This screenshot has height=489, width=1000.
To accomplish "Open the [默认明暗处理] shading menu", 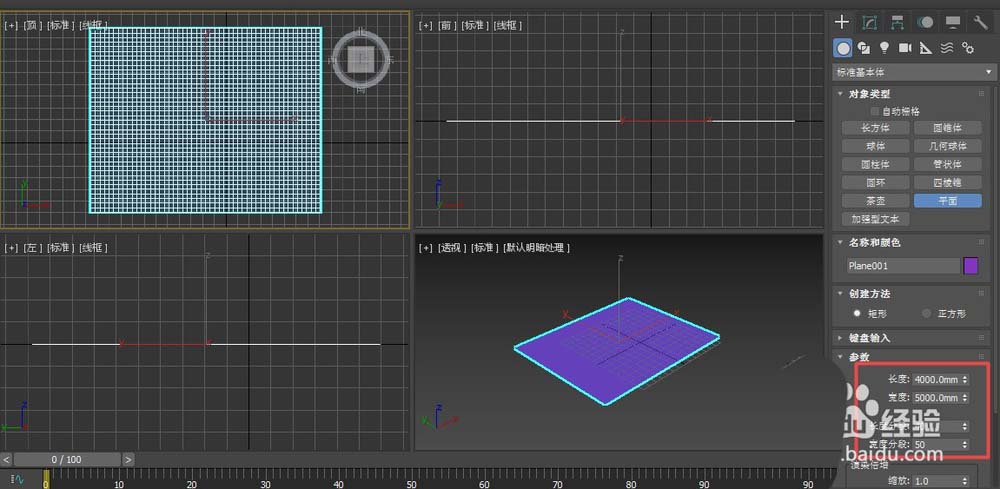I will 536,247.
